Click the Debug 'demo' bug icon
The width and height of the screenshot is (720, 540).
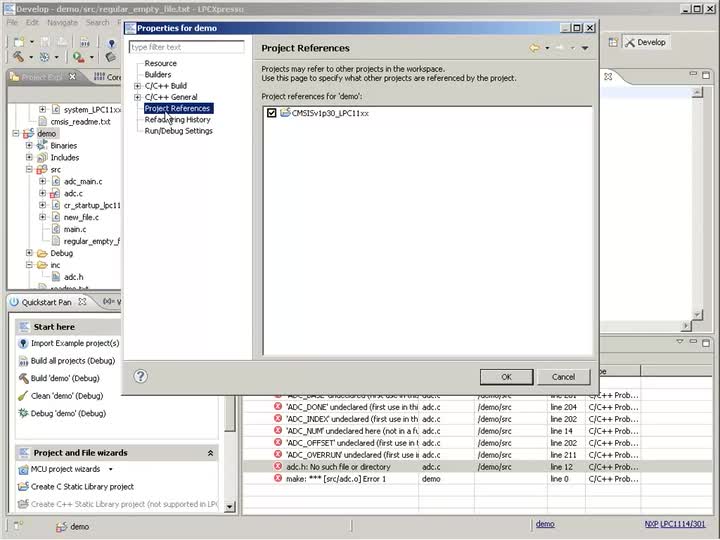pyautogui.click(x=22, y=414)
